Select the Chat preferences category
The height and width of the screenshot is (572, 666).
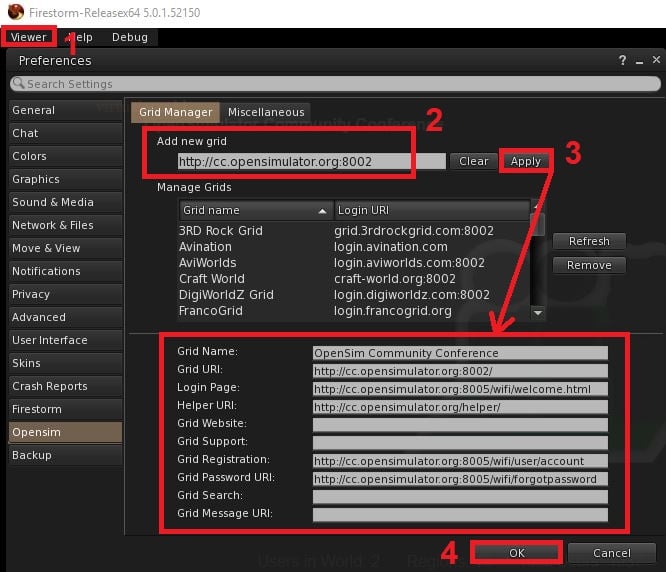pos(66,133)
